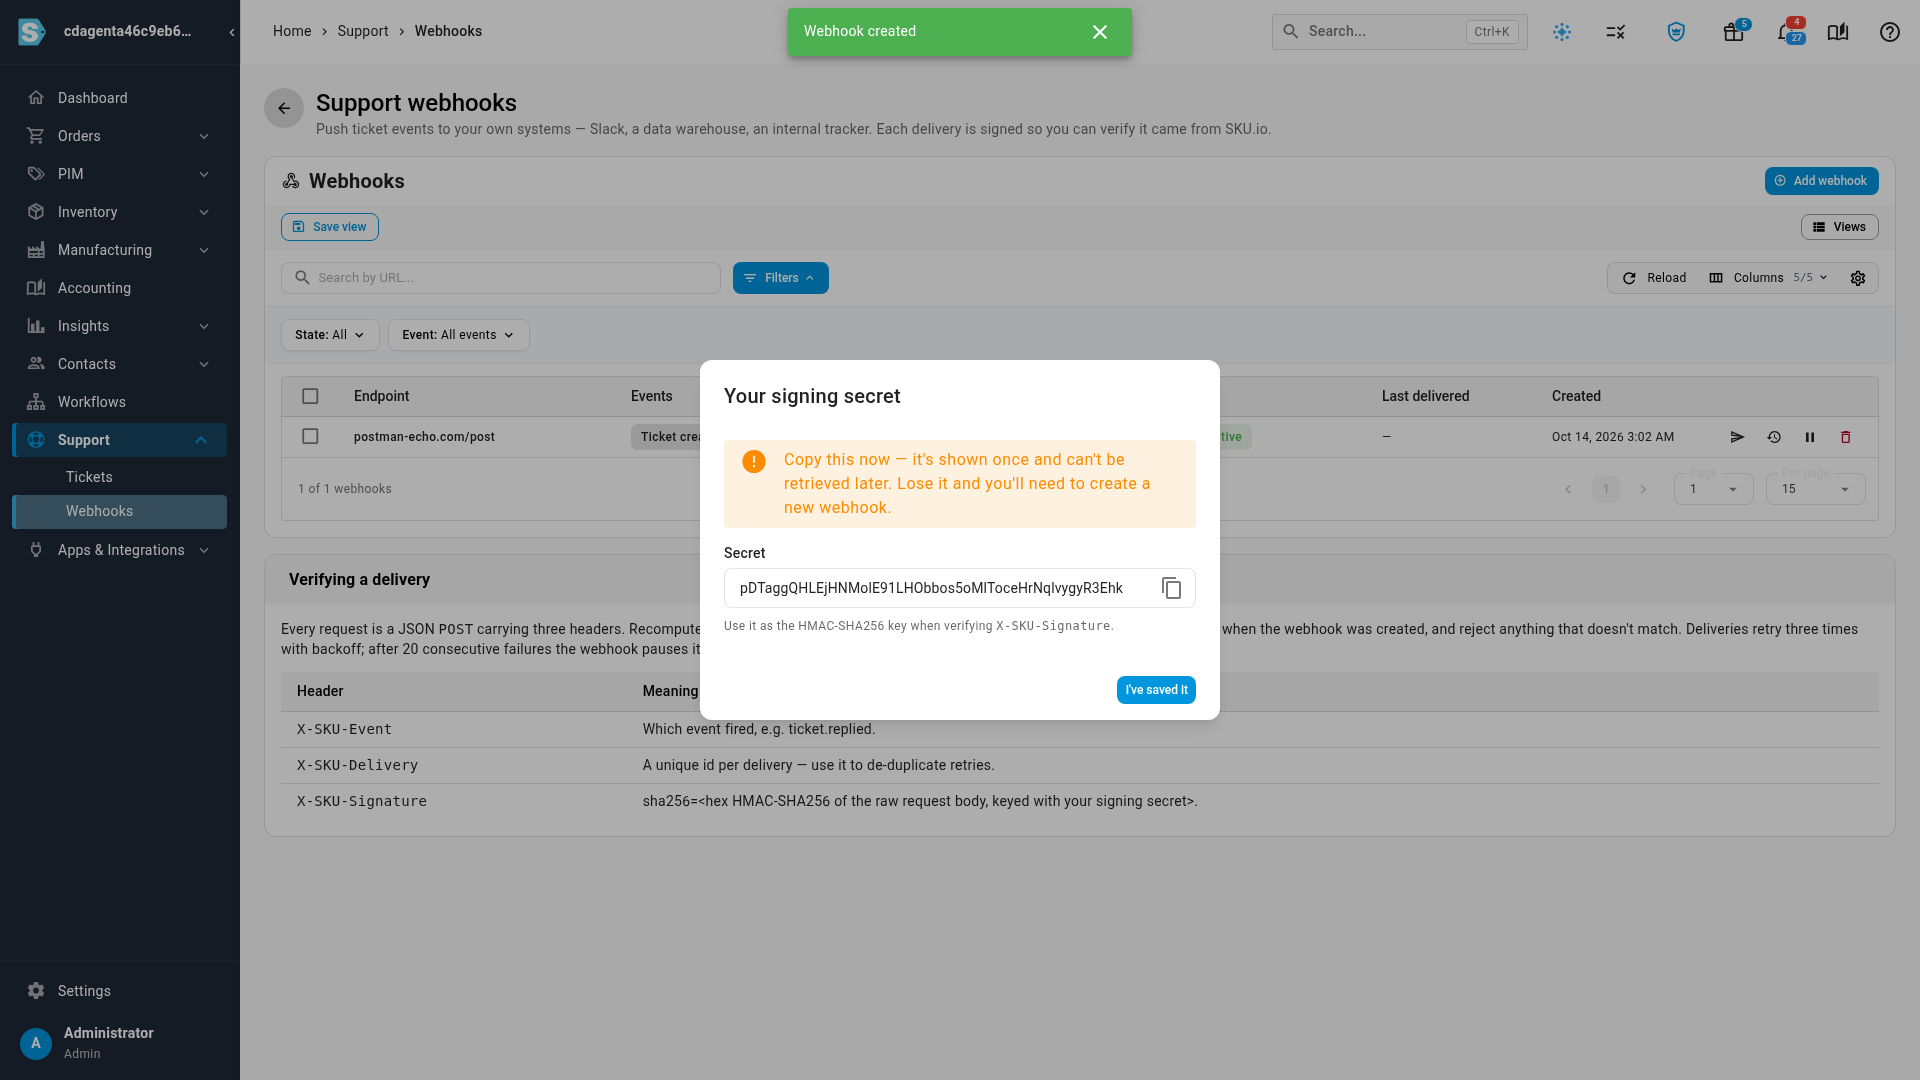The width and height of the screenshot is (1920, 1080).
Task: Delete the postman-echo.com/post webhook
Action: (1846, 437)
